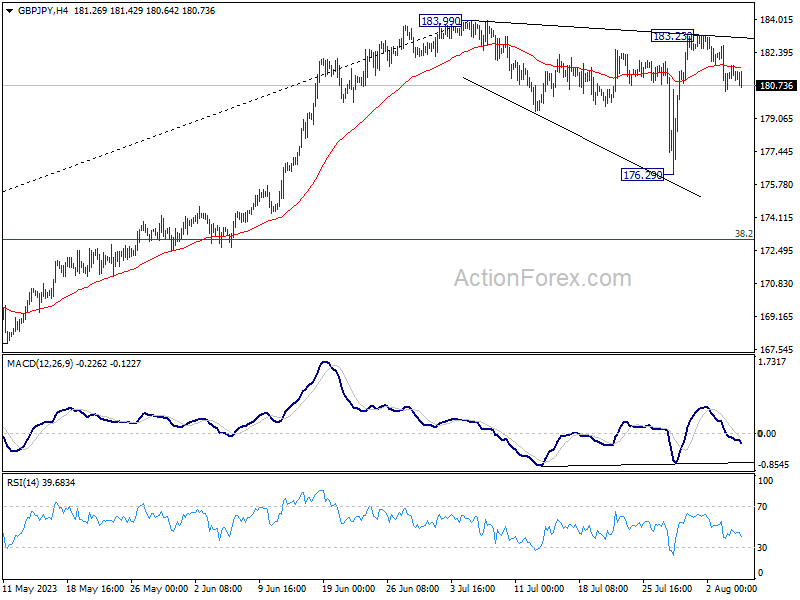This screenshot has width=800, height=600.
Task: Click the 174.115 price axis value
Action: point(777,218)
